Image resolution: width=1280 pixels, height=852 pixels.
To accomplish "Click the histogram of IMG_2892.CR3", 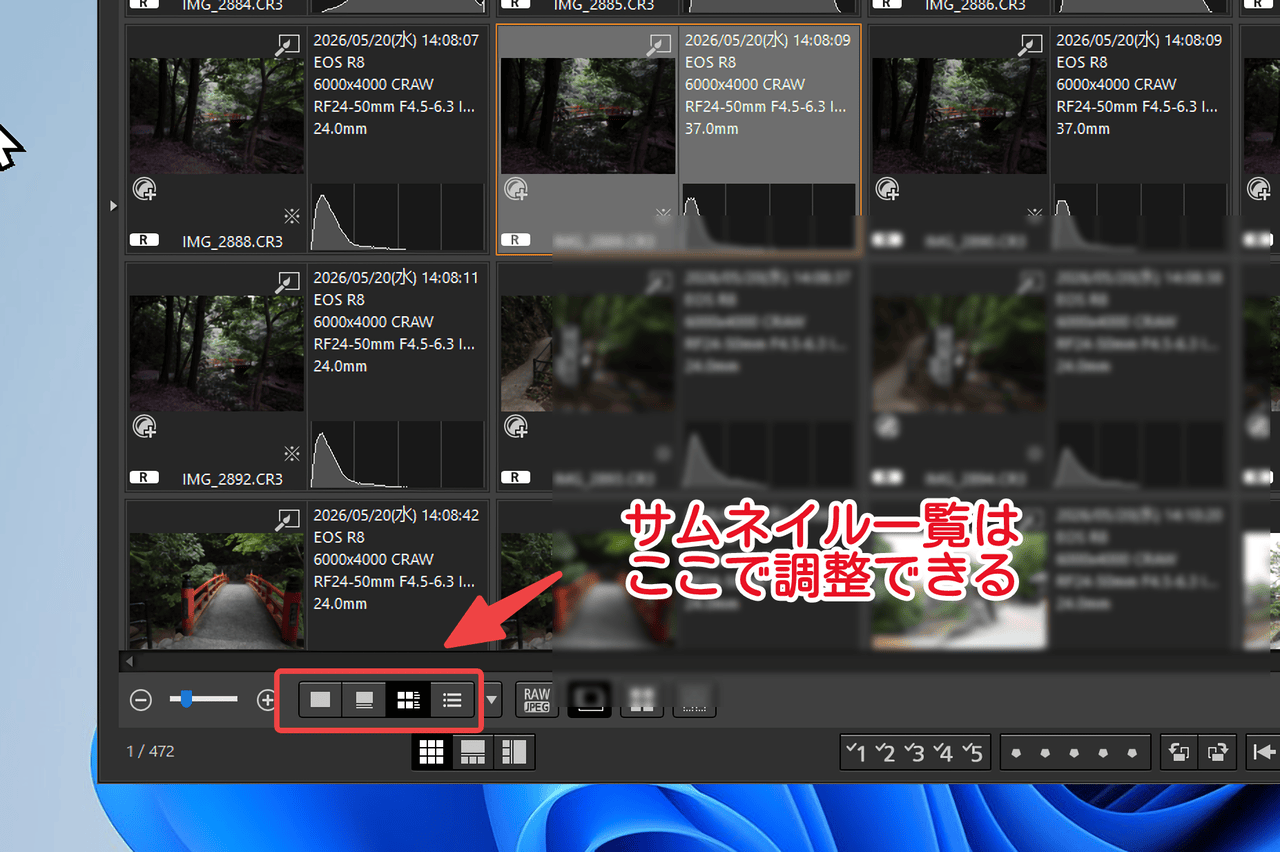I will 397,455.
